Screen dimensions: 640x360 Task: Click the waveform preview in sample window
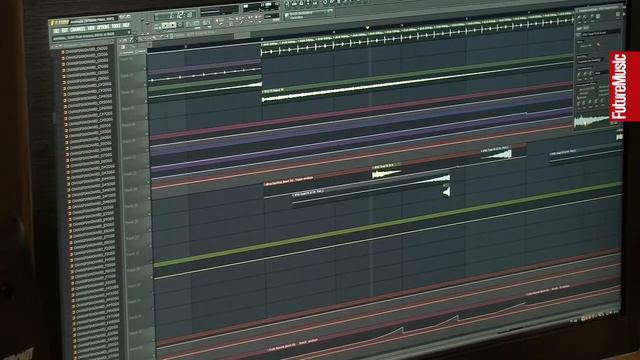[x=591, y=122]
